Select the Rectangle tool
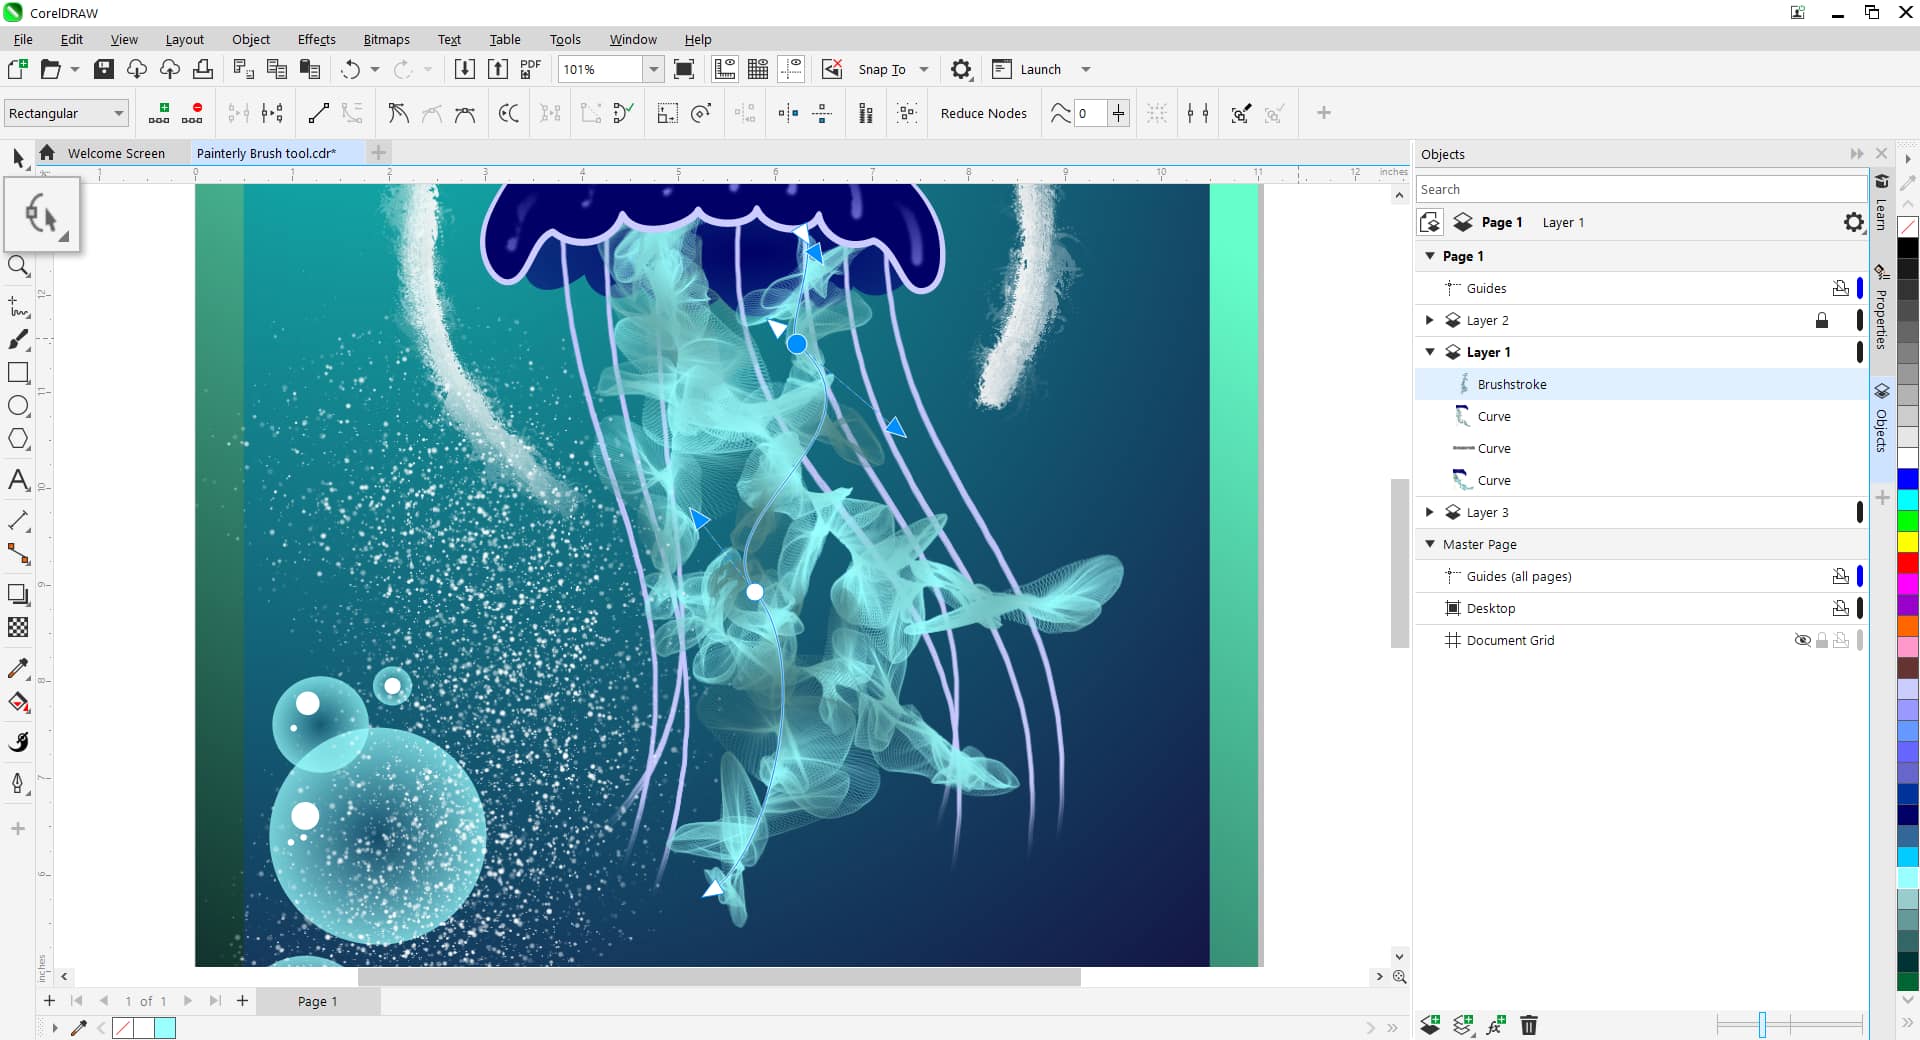This screenshot has height=1040, width=1920. 18,373
